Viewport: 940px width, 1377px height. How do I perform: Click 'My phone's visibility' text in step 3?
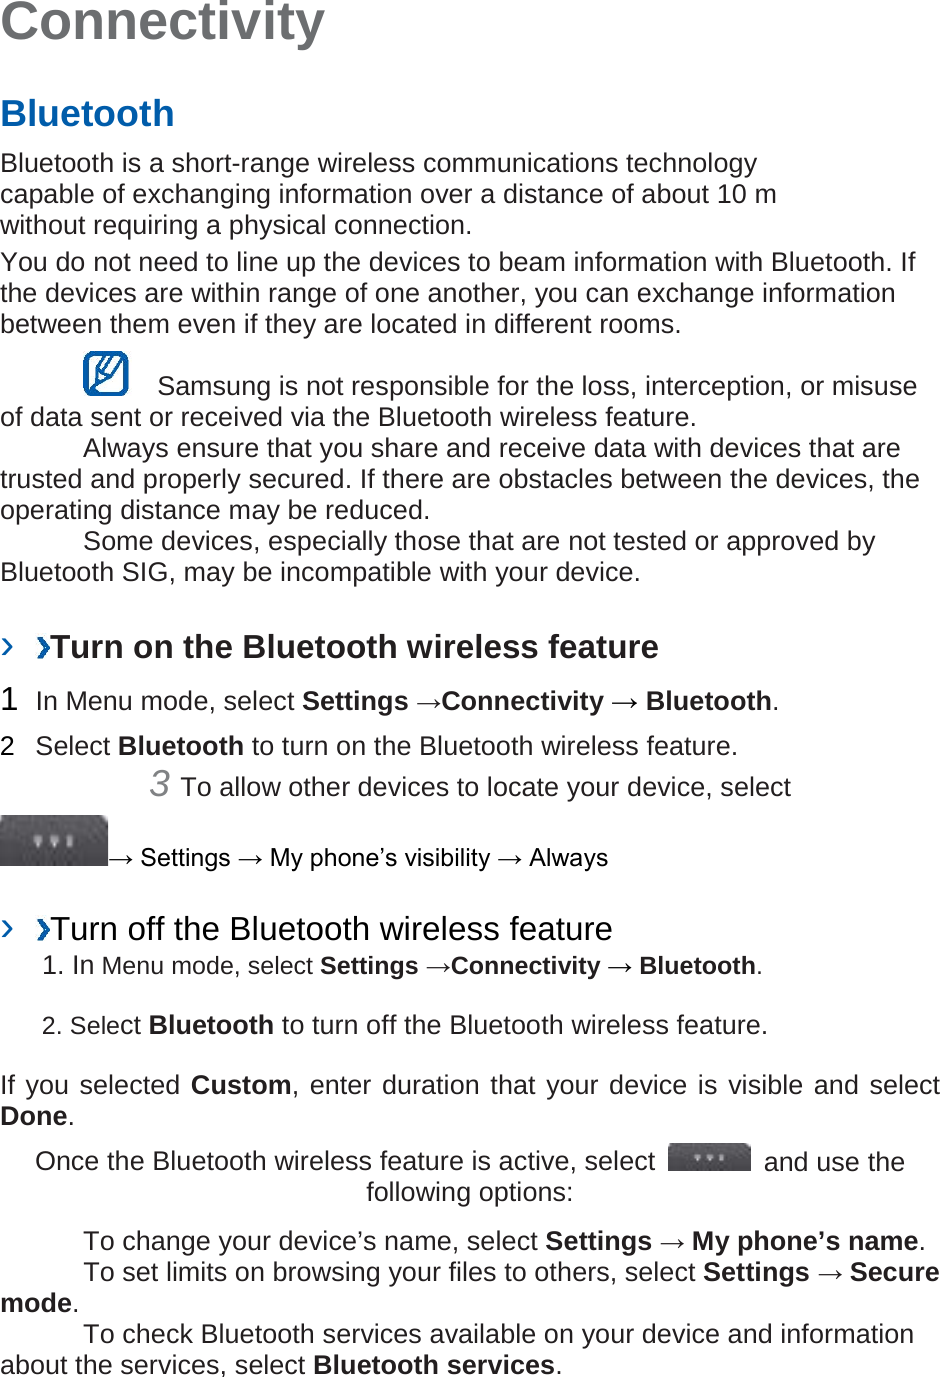(x=380, y=858)
